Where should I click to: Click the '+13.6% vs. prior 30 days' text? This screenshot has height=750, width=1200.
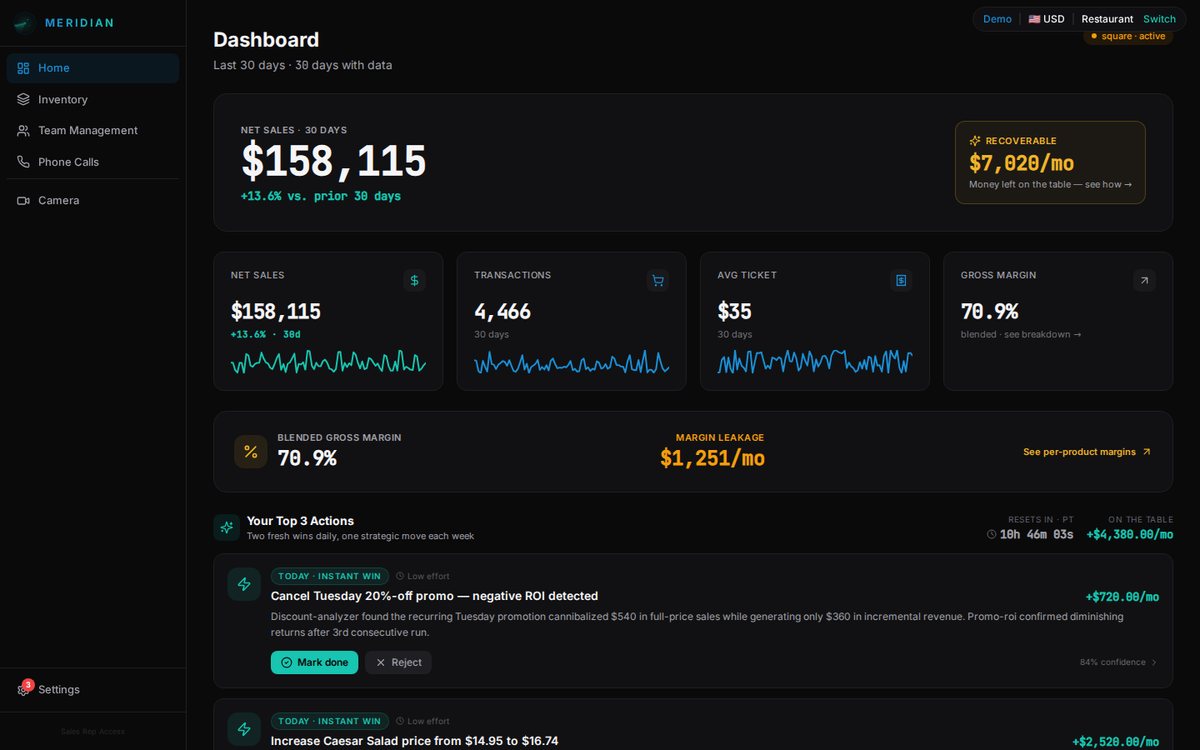pos(321,196)
